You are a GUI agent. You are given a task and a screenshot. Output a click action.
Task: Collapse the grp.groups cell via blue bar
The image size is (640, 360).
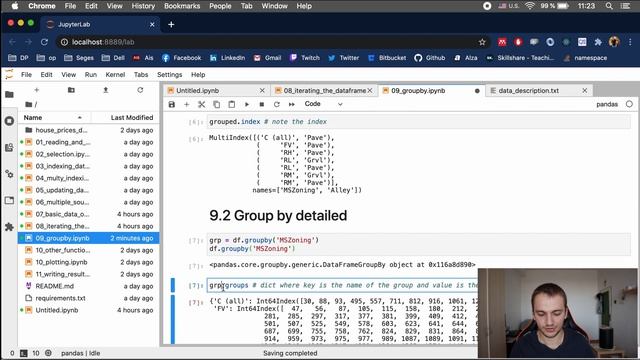[x=173, y=285]
